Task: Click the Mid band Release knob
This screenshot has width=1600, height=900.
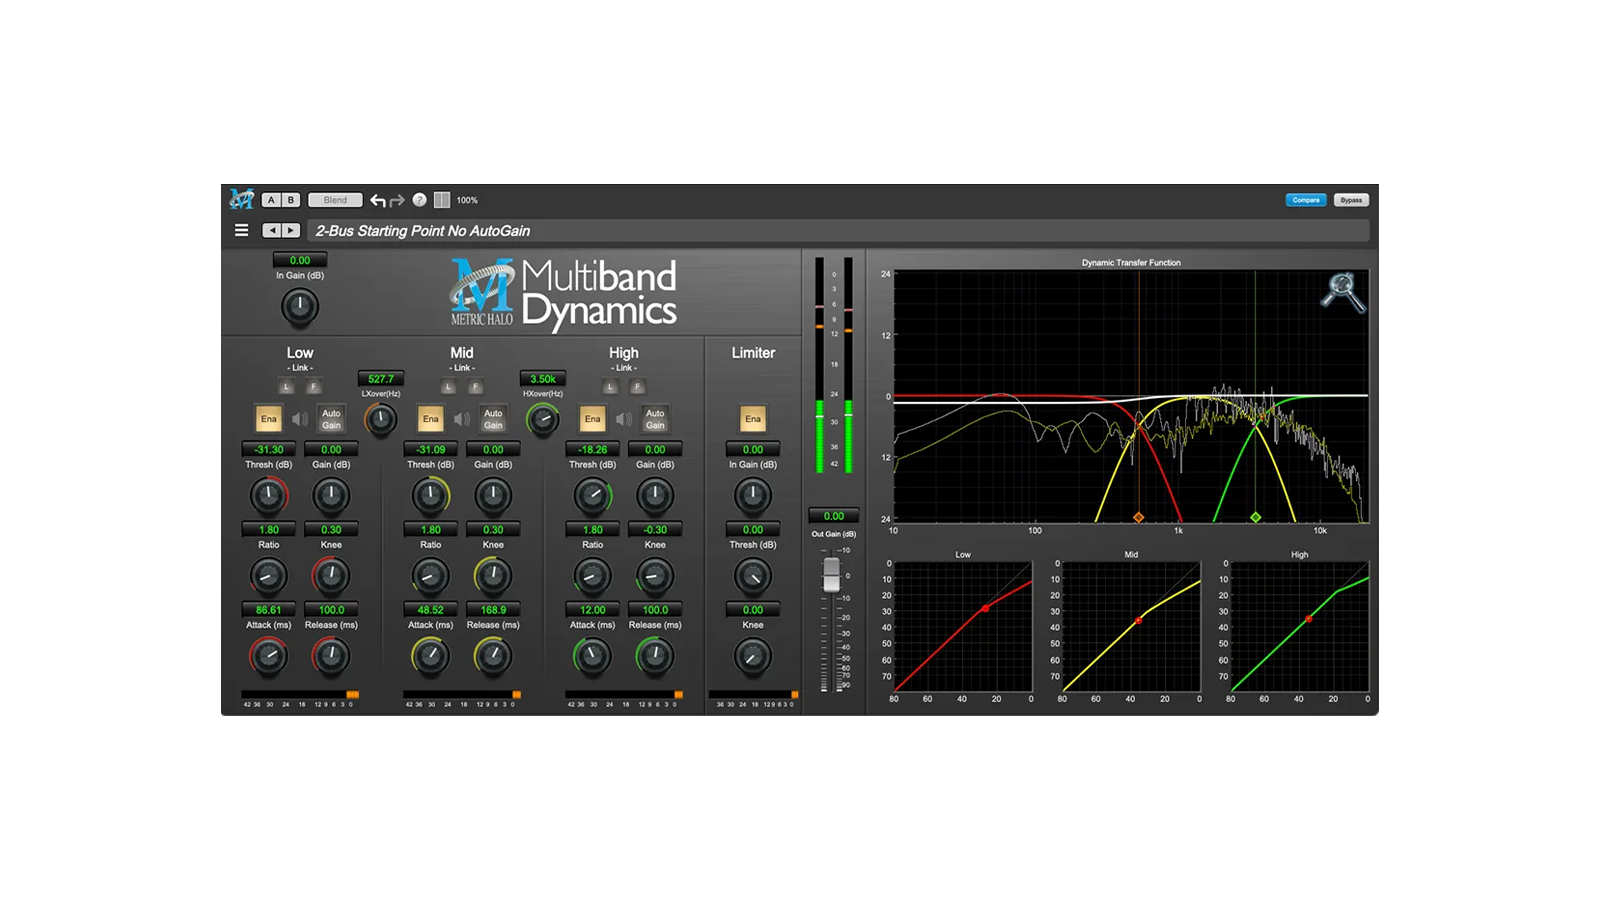Action: point(493,656)
